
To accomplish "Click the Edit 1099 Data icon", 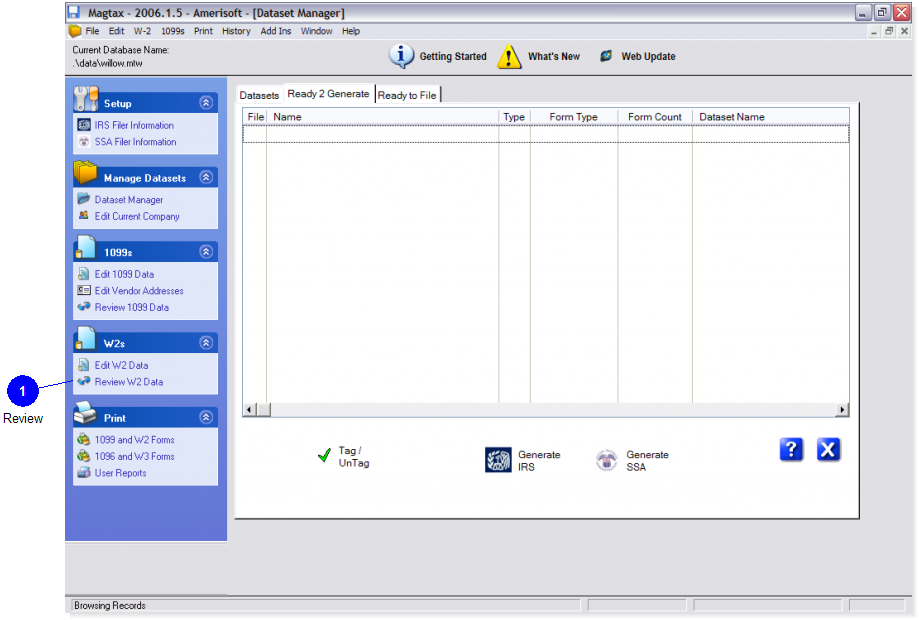I will click(x=84, y=274).
